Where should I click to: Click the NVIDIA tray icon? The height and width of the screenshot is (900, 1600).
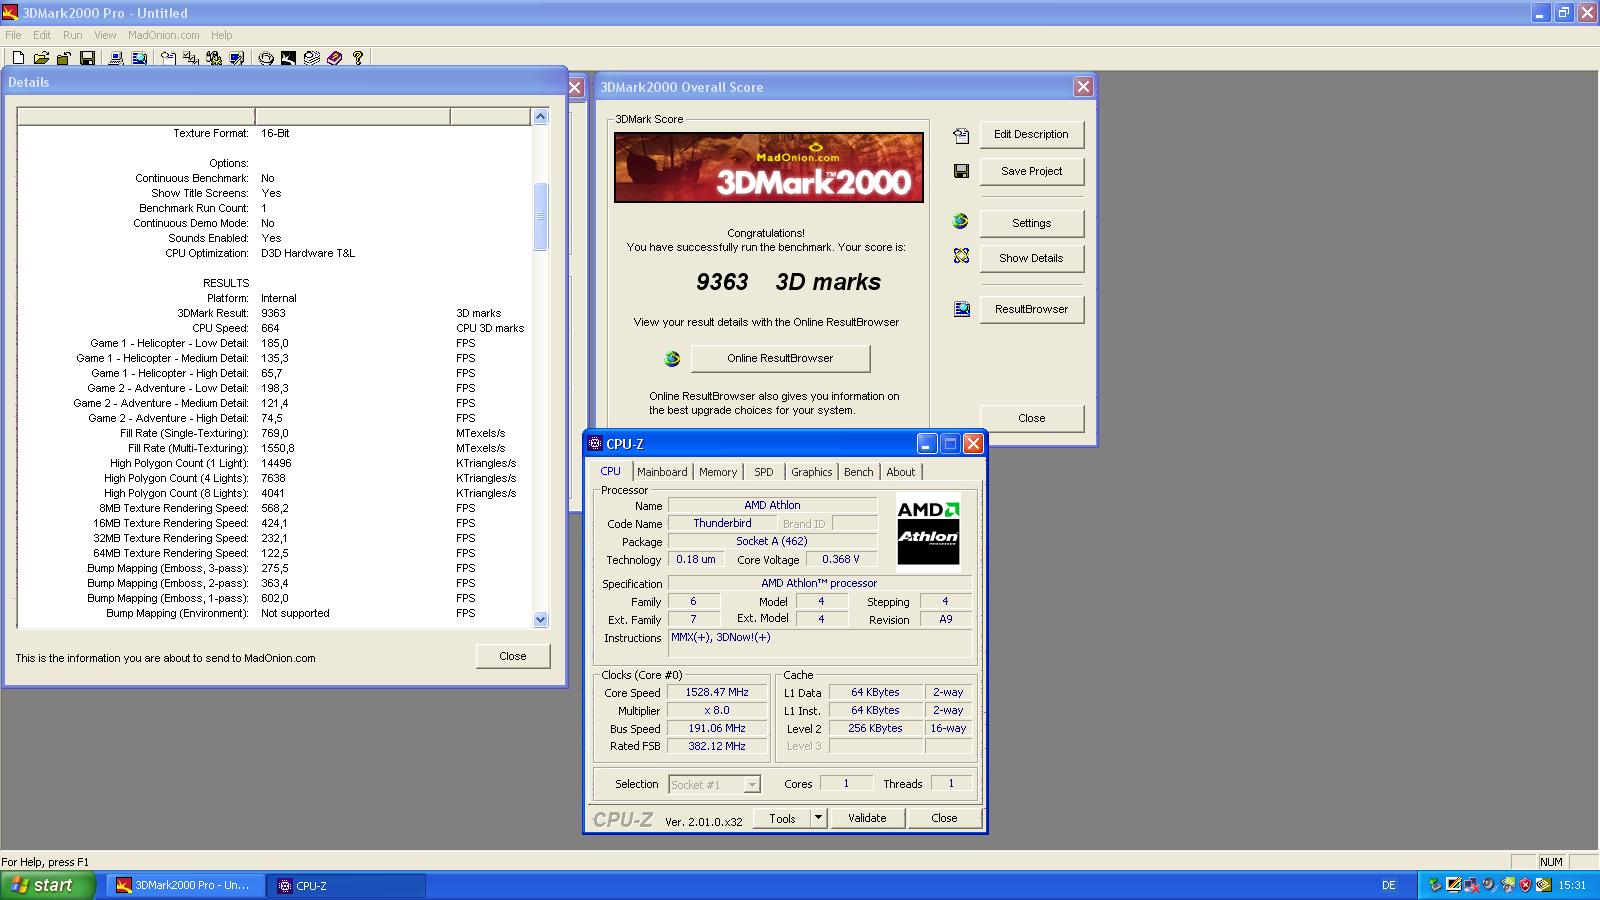pyautogui.click(x=1544, y=885)
